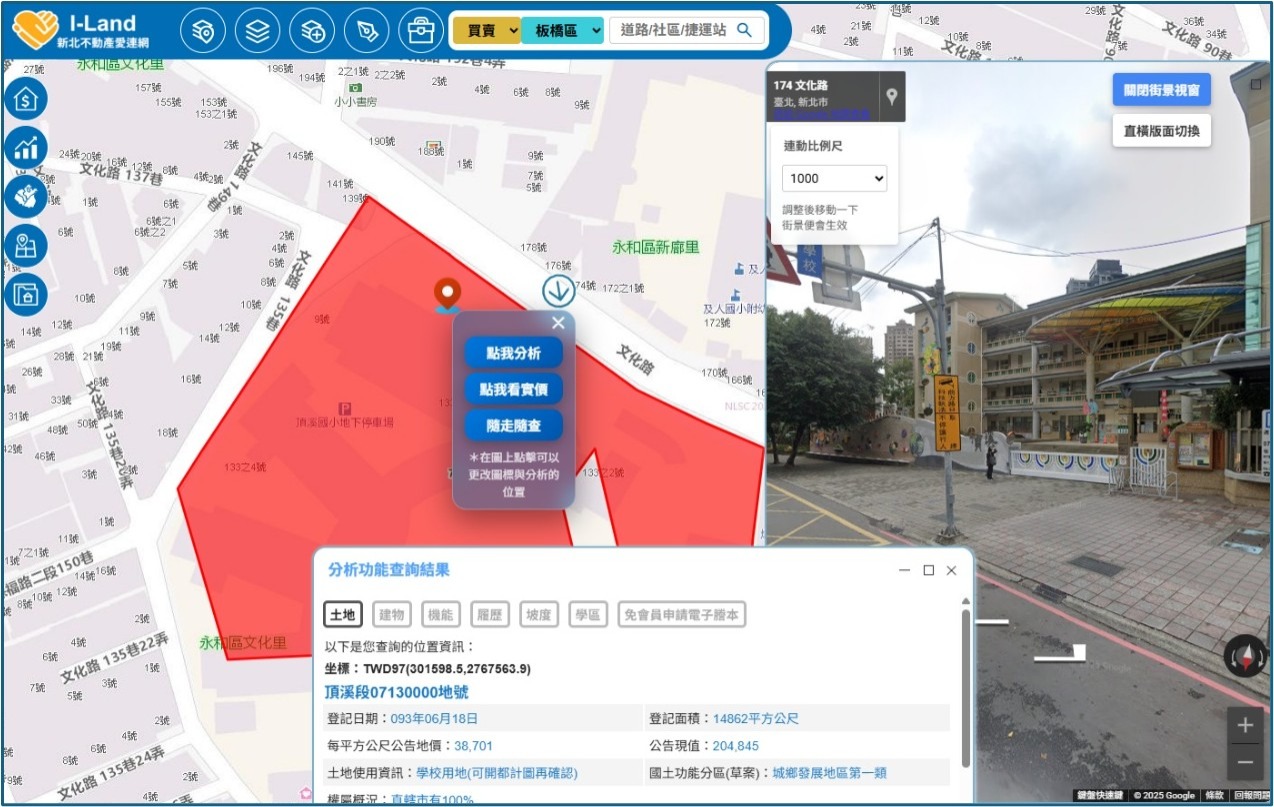Click the bar chart statistics sidebar icon
The image size is (1274, 807).
click(26, 148)
